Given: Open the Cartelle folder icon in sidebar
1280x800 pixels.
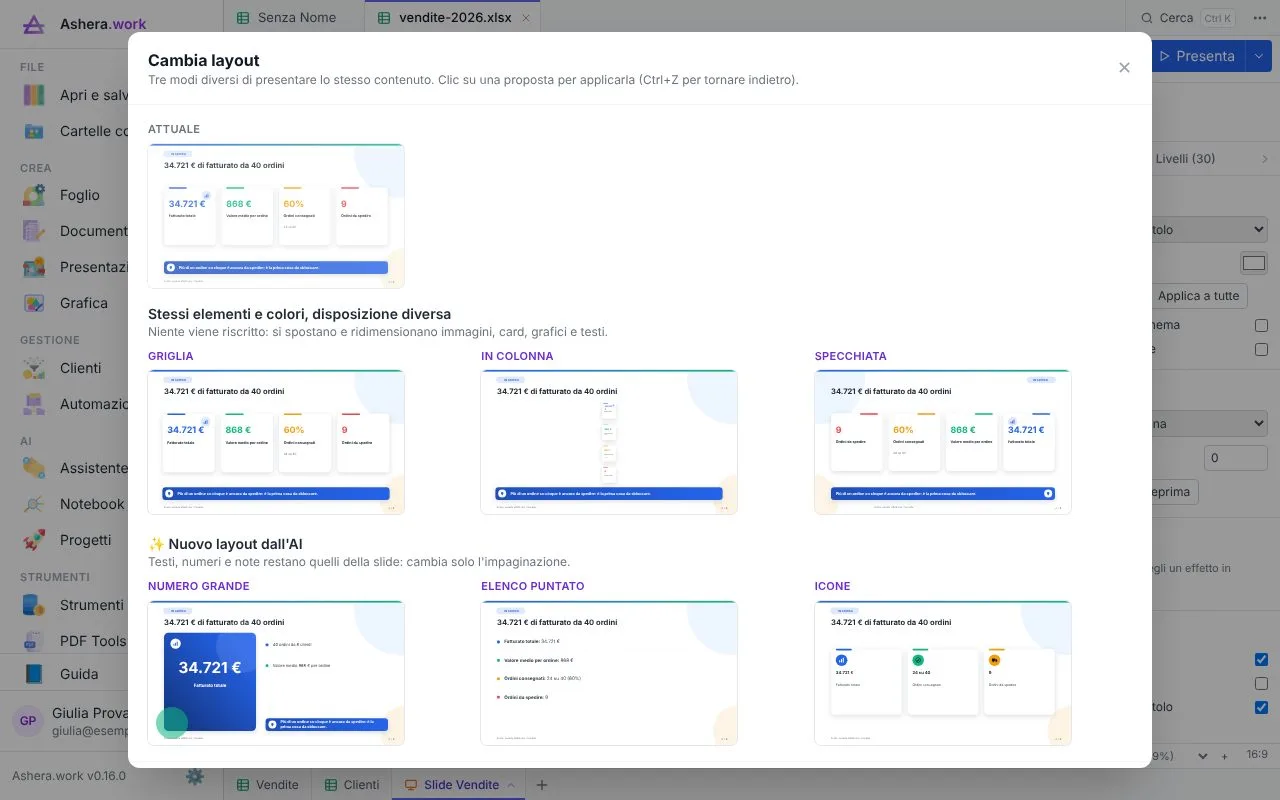Looking at the screenshot, I should 34,131.
